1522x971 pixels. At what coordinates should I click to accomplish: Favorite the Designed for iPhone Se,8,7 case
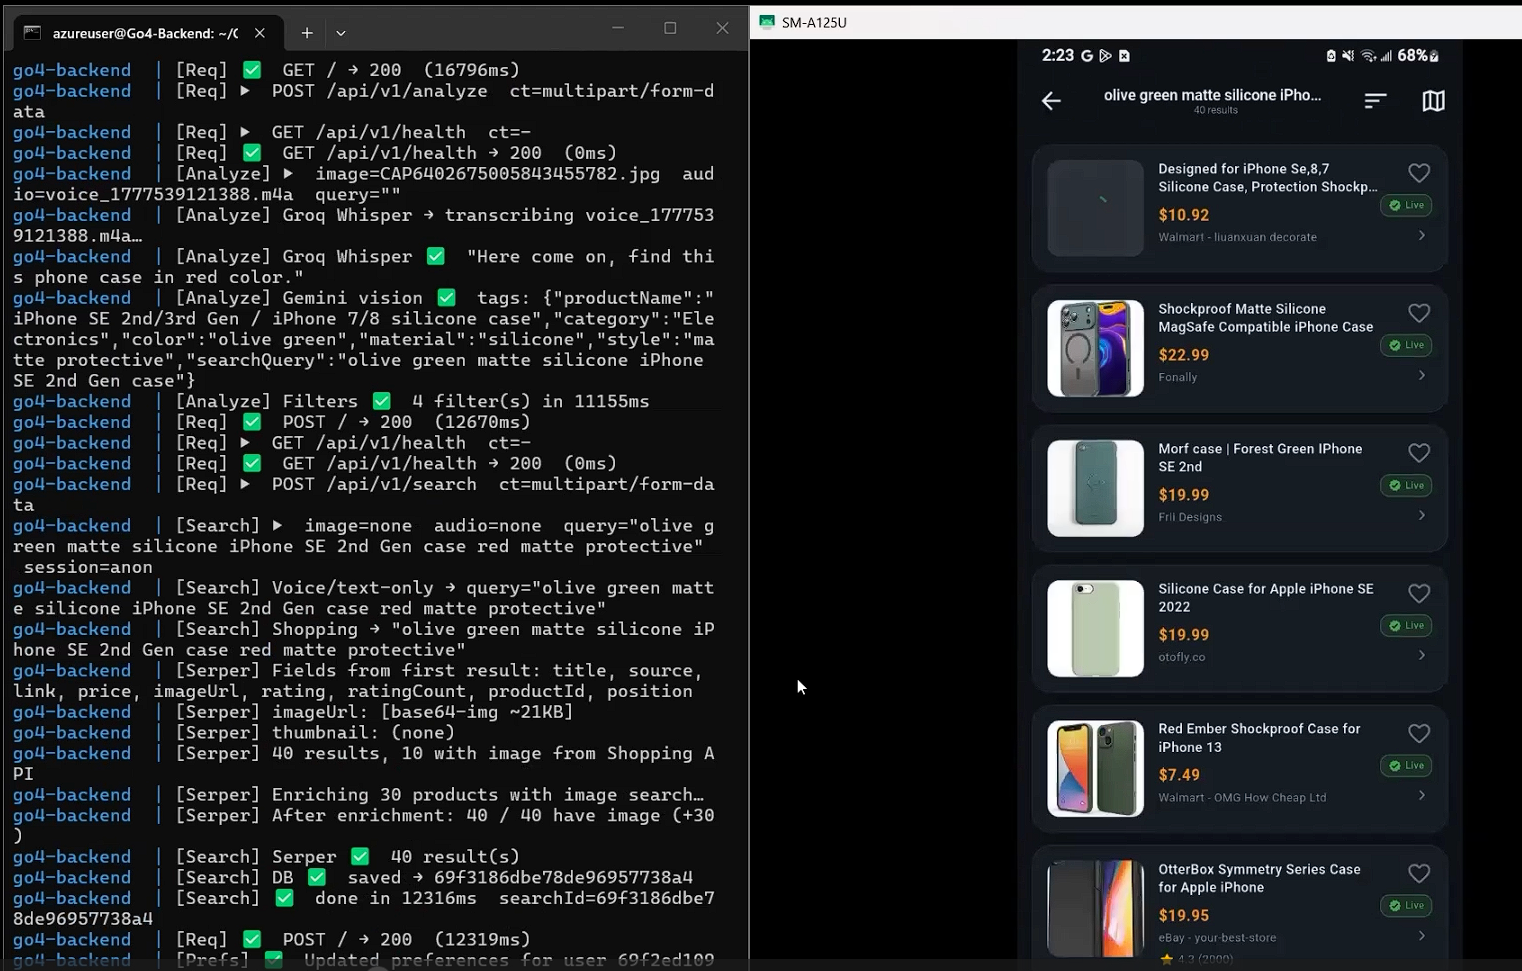tap(1418, 173)
